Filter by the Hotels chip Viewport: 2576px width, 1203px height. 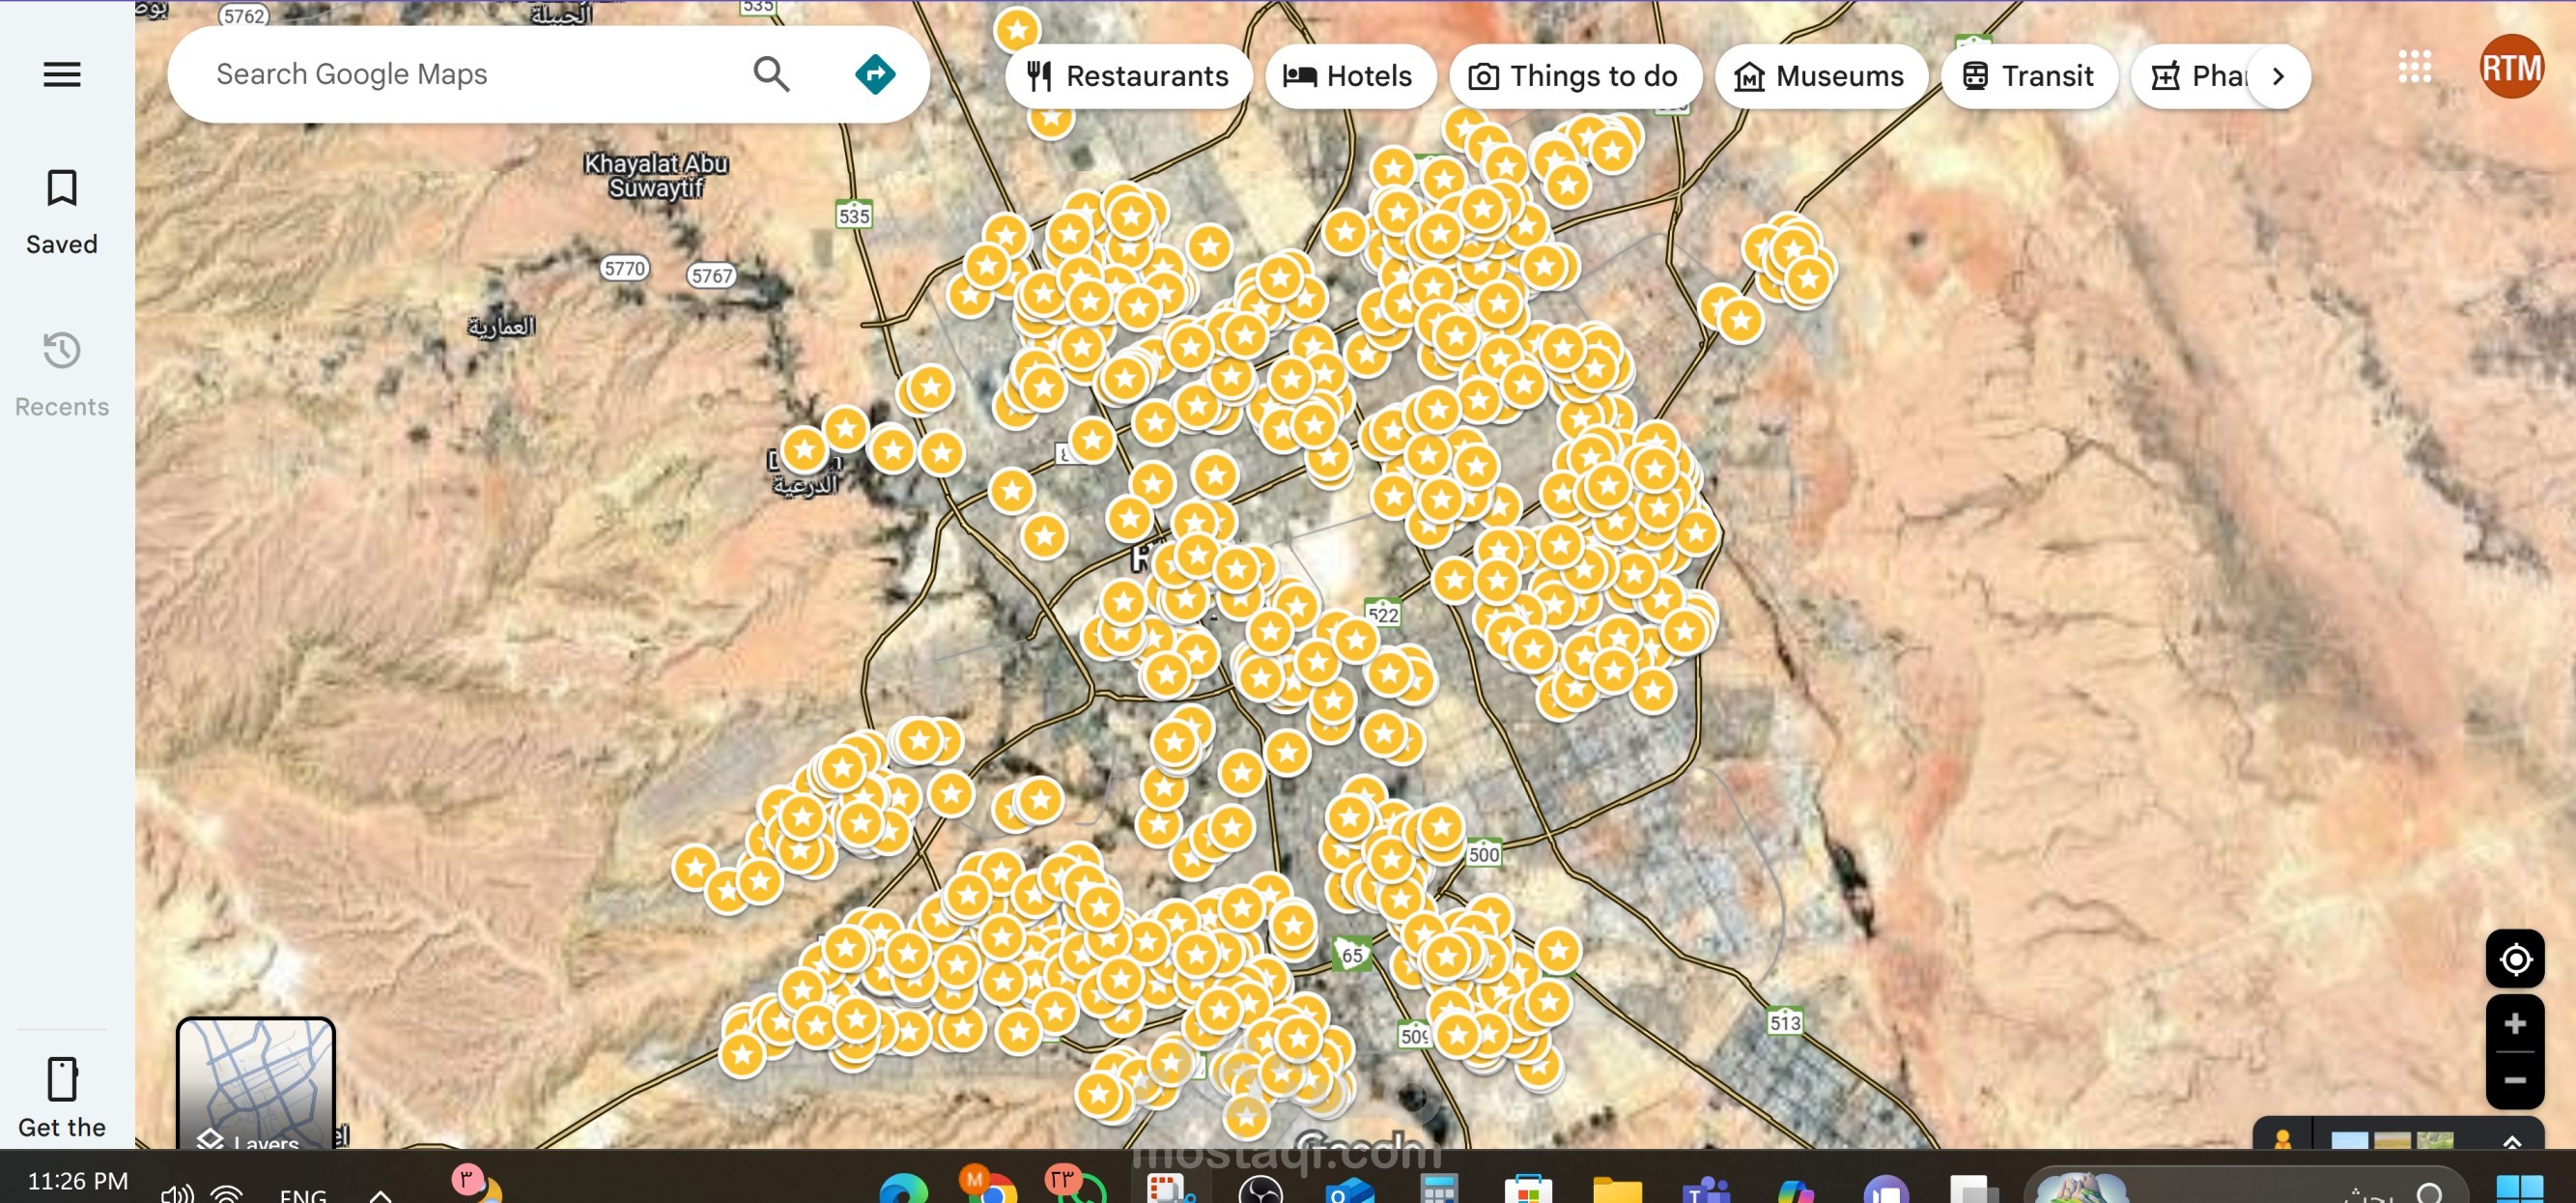coord(1349,76)
